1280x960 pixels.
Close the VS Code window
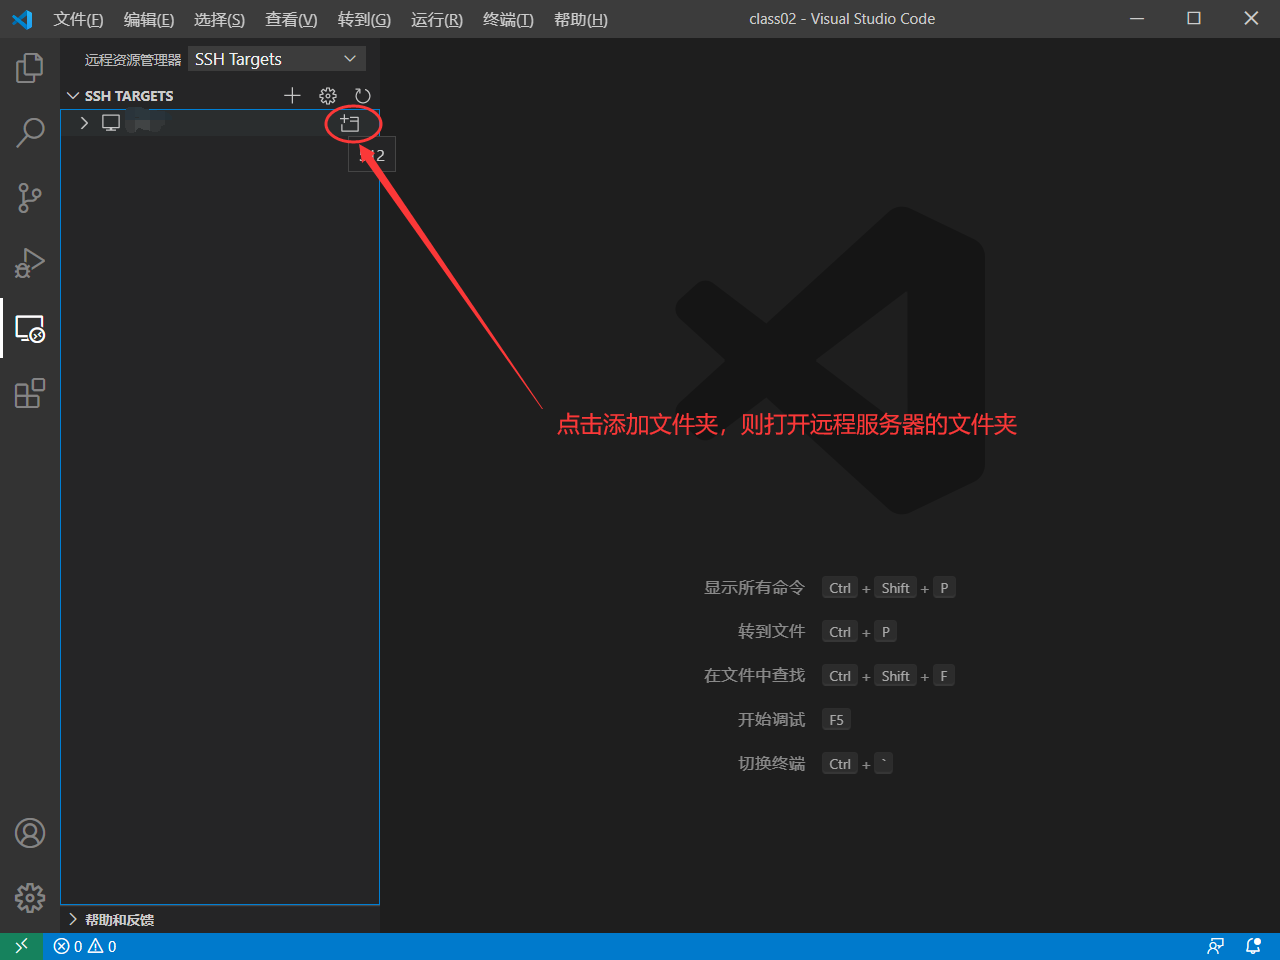(1251, 19)
